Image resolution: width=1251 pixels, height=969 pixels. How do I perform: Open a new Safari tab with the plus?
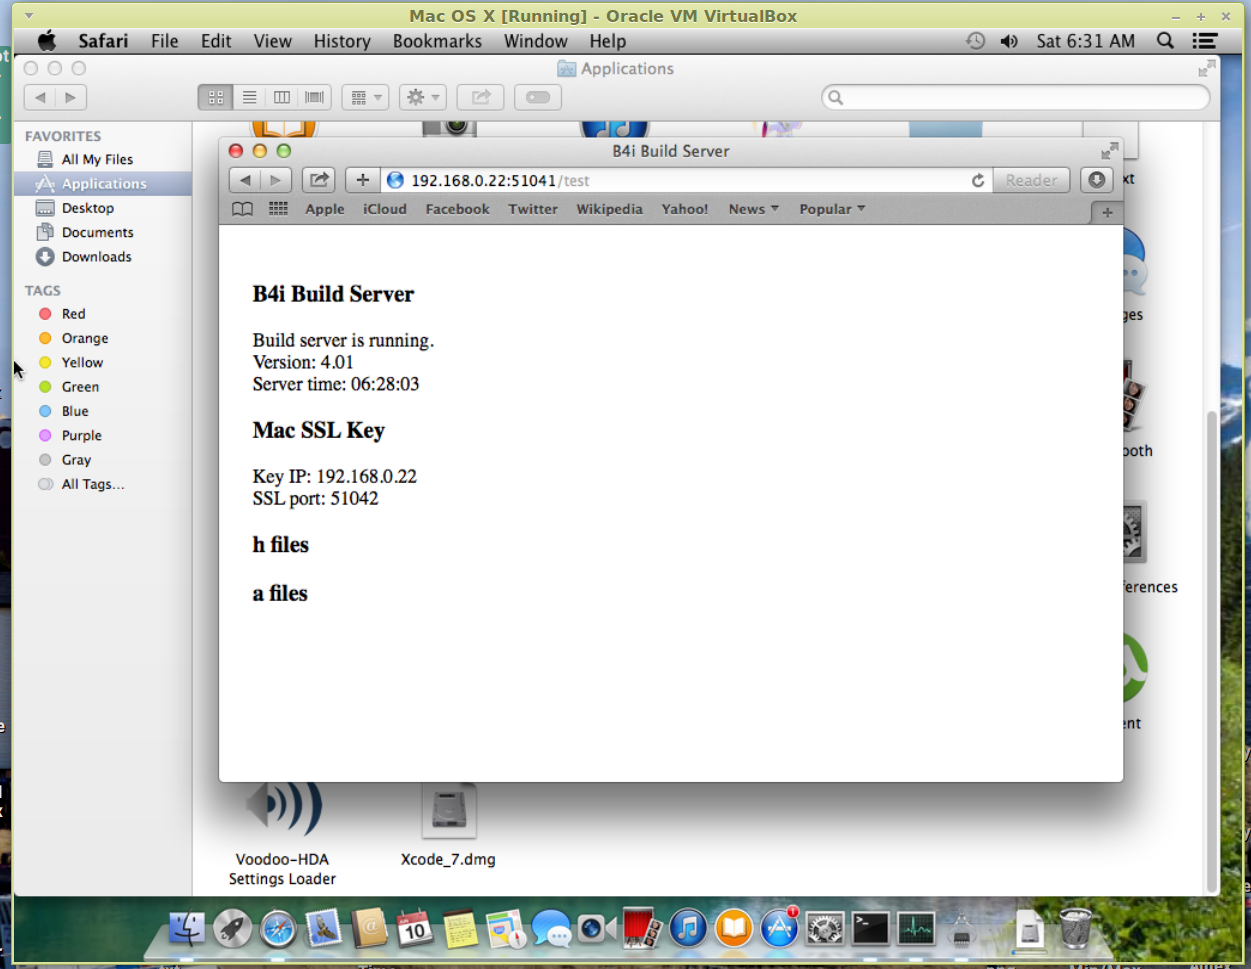(x=1107, y=212)
